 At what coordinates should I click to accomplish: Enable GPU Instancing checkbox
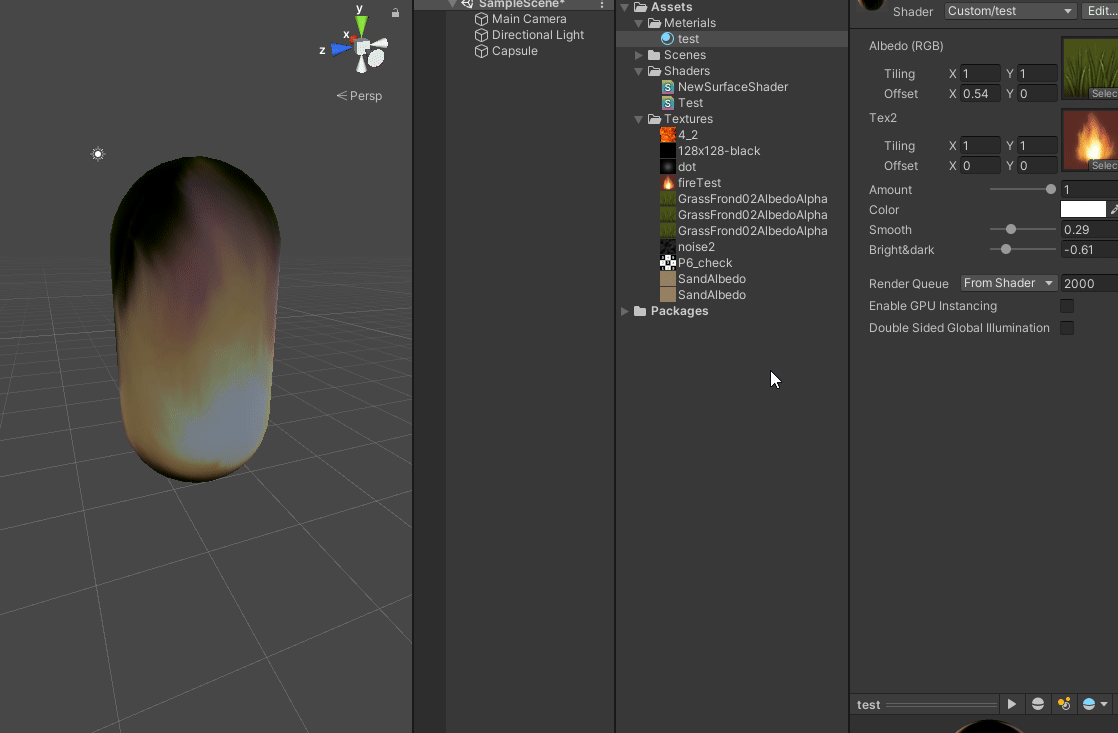coord(1067,306)
